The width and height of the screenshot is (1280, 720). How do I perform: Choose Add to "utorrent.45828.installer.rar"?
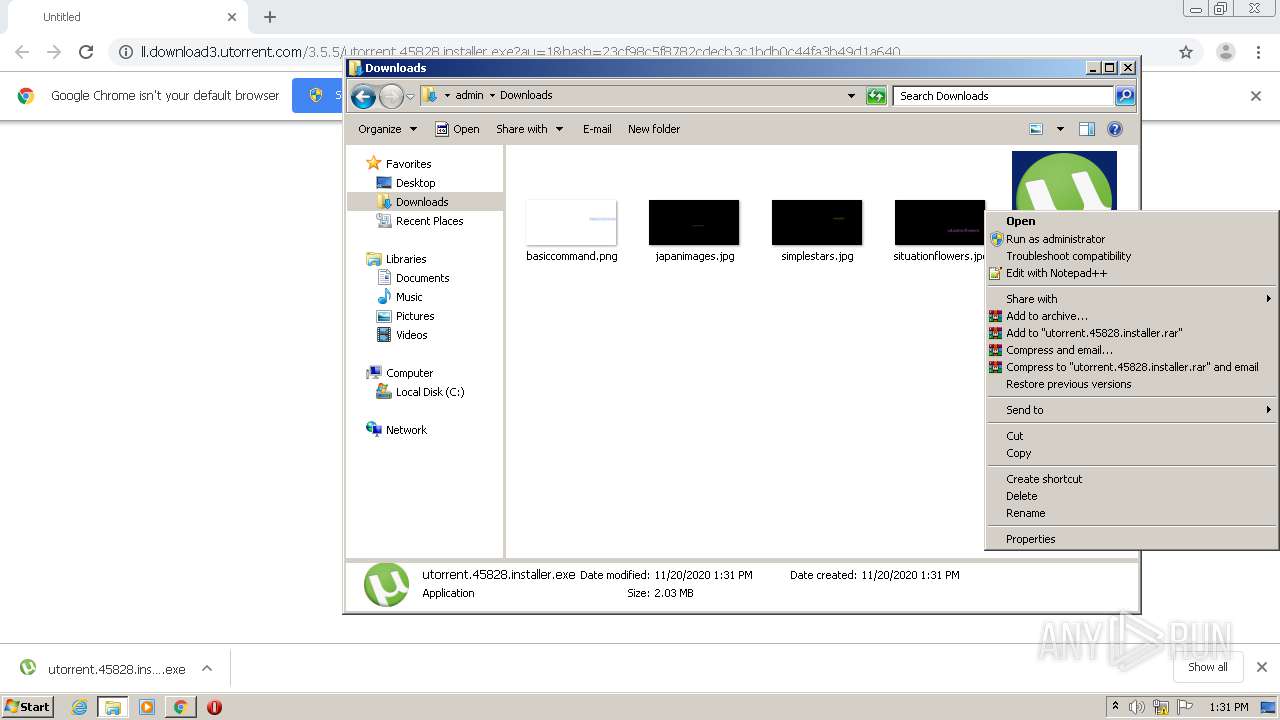(1131, 333)
